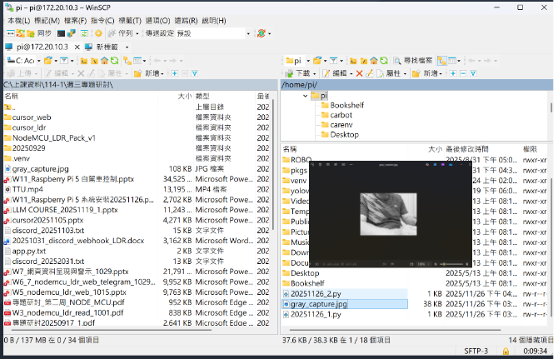This screenshot has height=360, width=554.
Task: Click the remote unselect files minus icon
Action: point(463,73)
